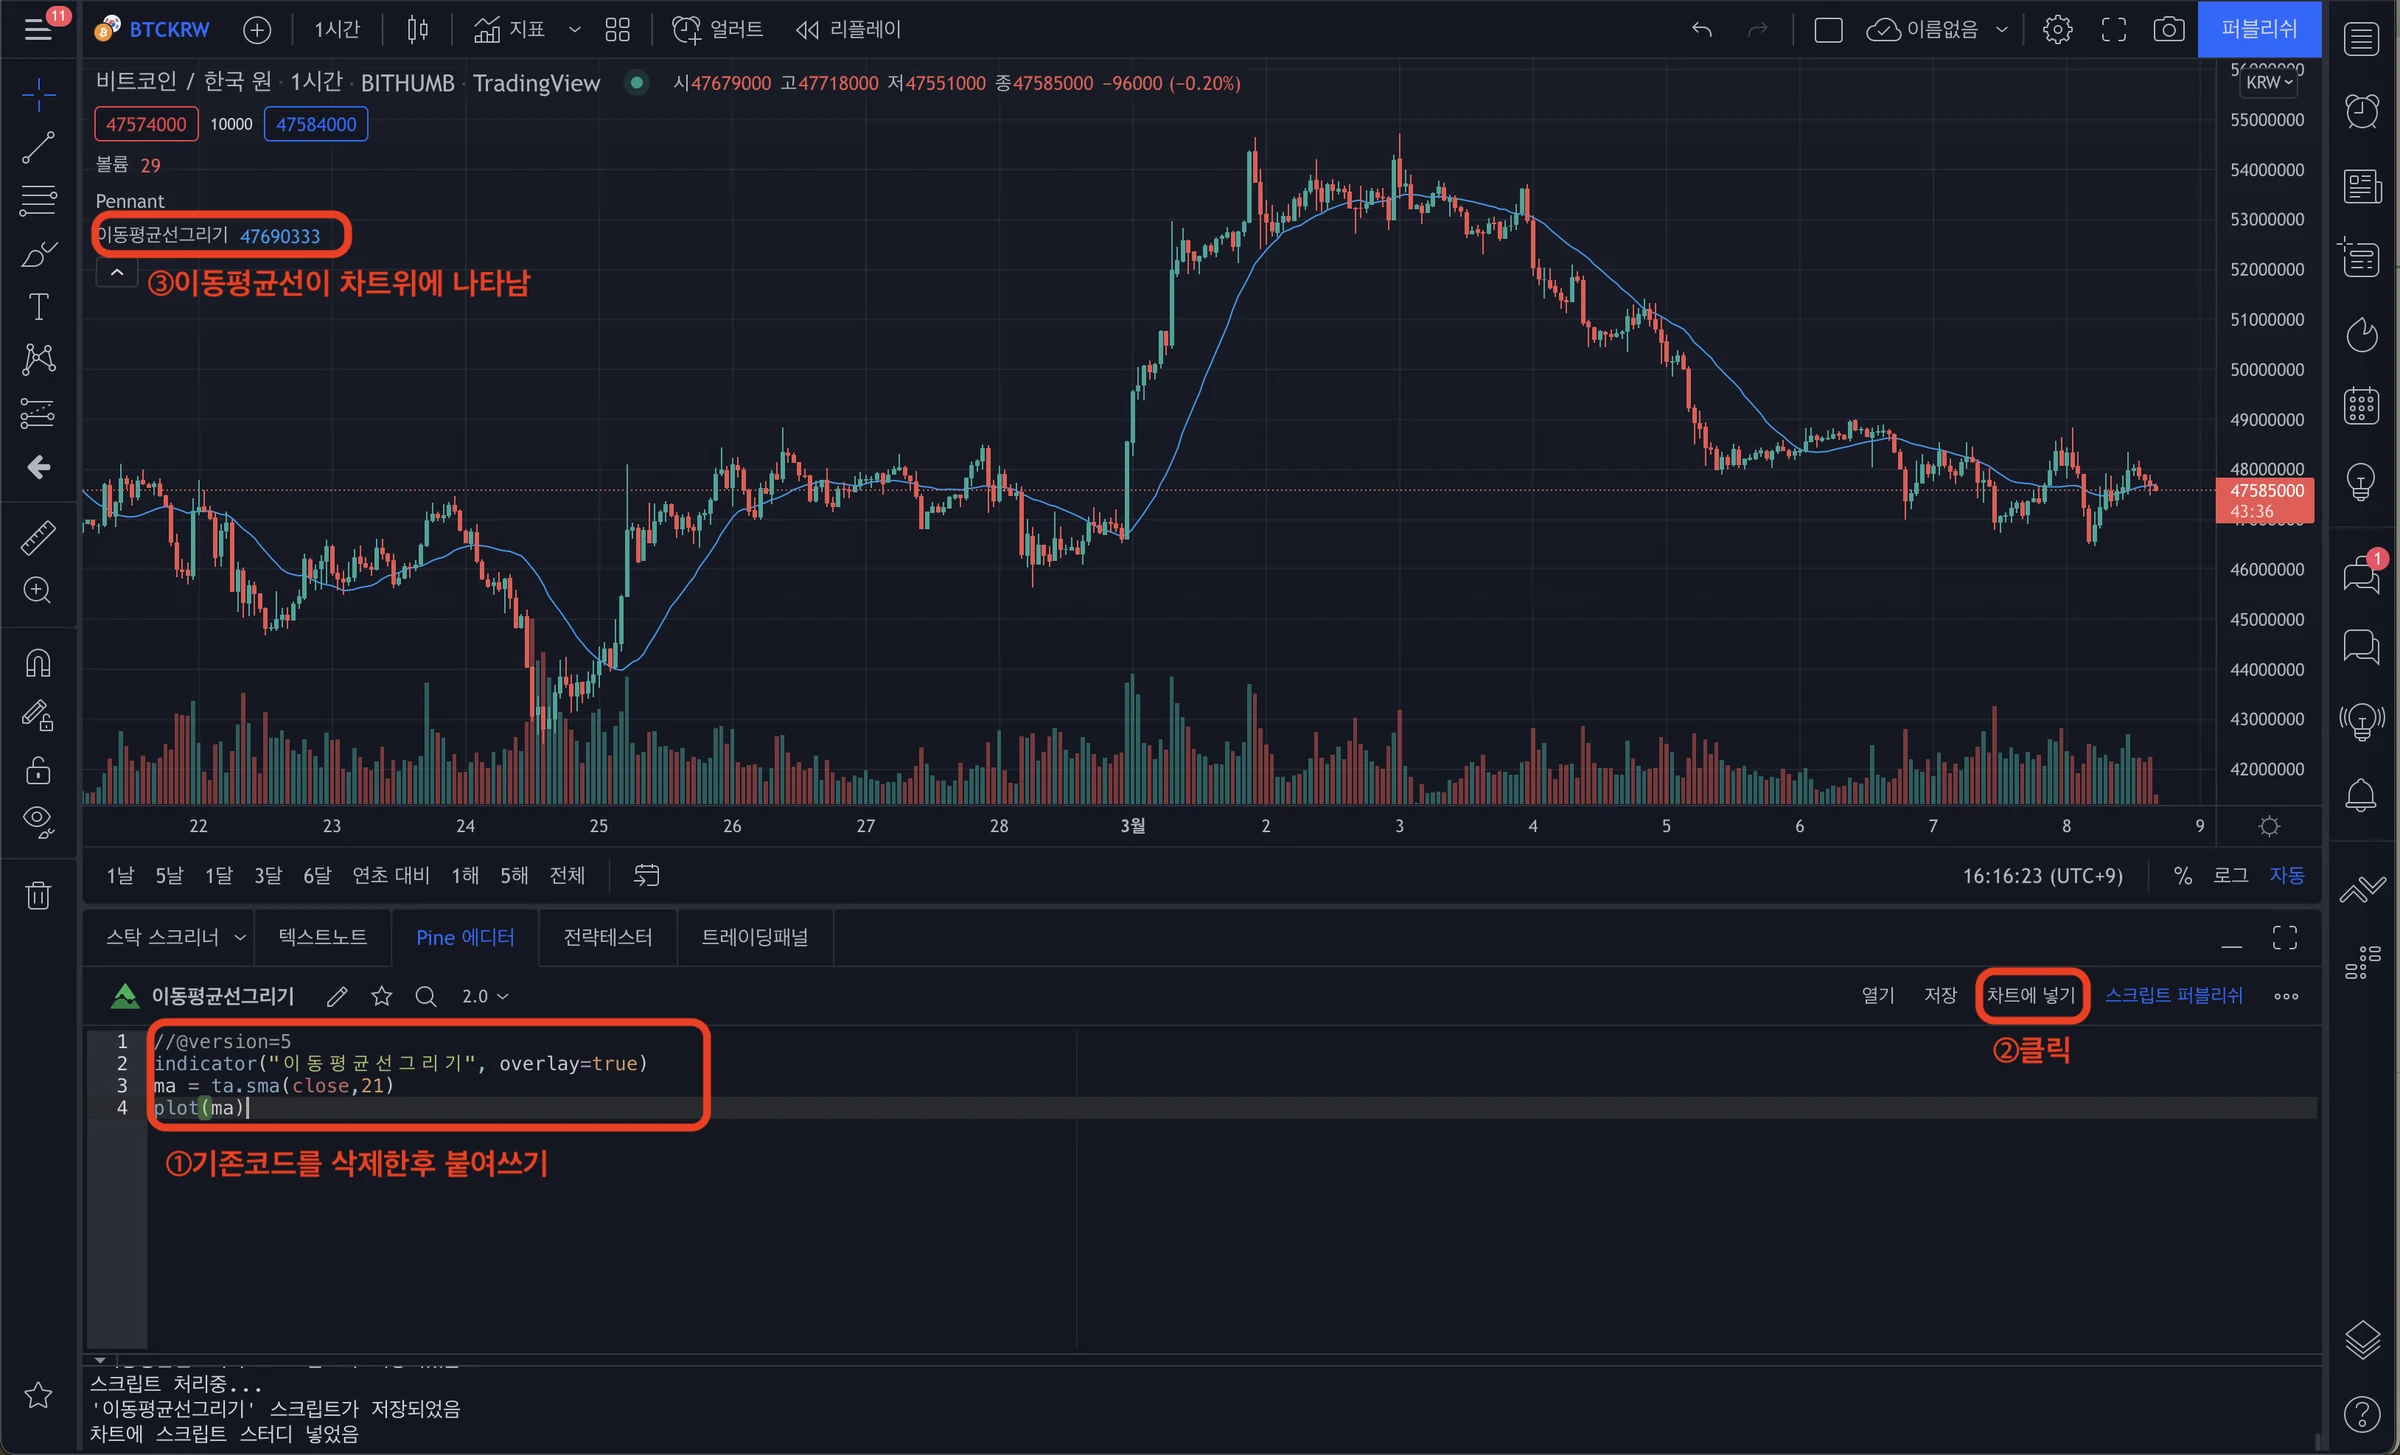Click the blue 퍼블리쉬 publish button
The height and width of the screenshot is (1455, 2400).
2259,29
